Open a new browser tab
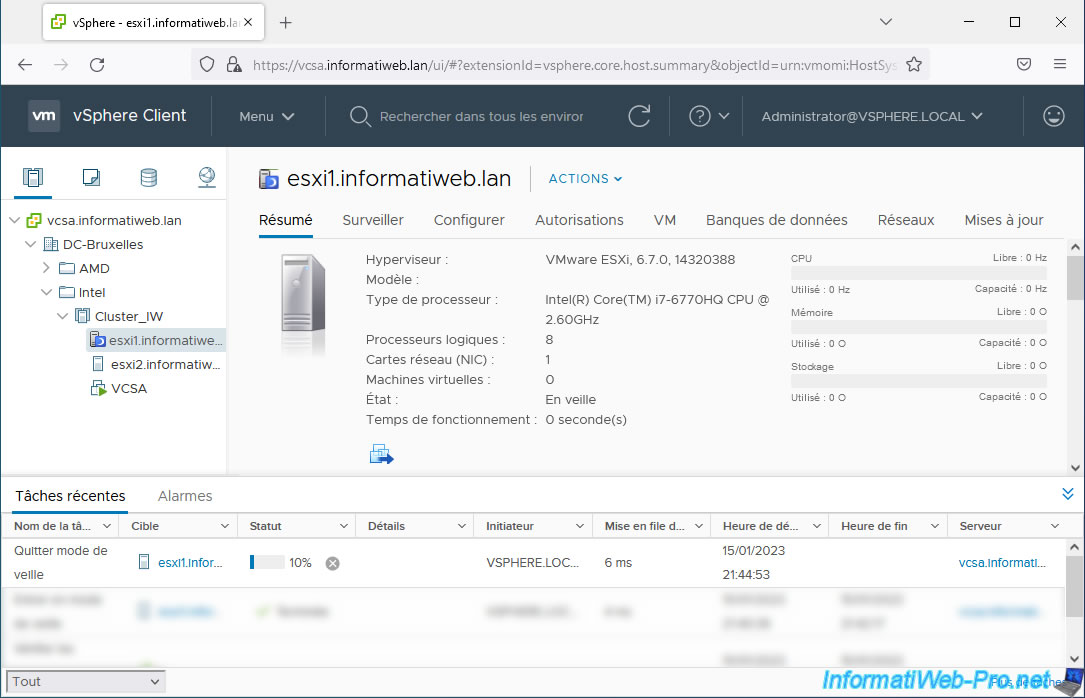 pyautogui.click(x=286, y=23)
